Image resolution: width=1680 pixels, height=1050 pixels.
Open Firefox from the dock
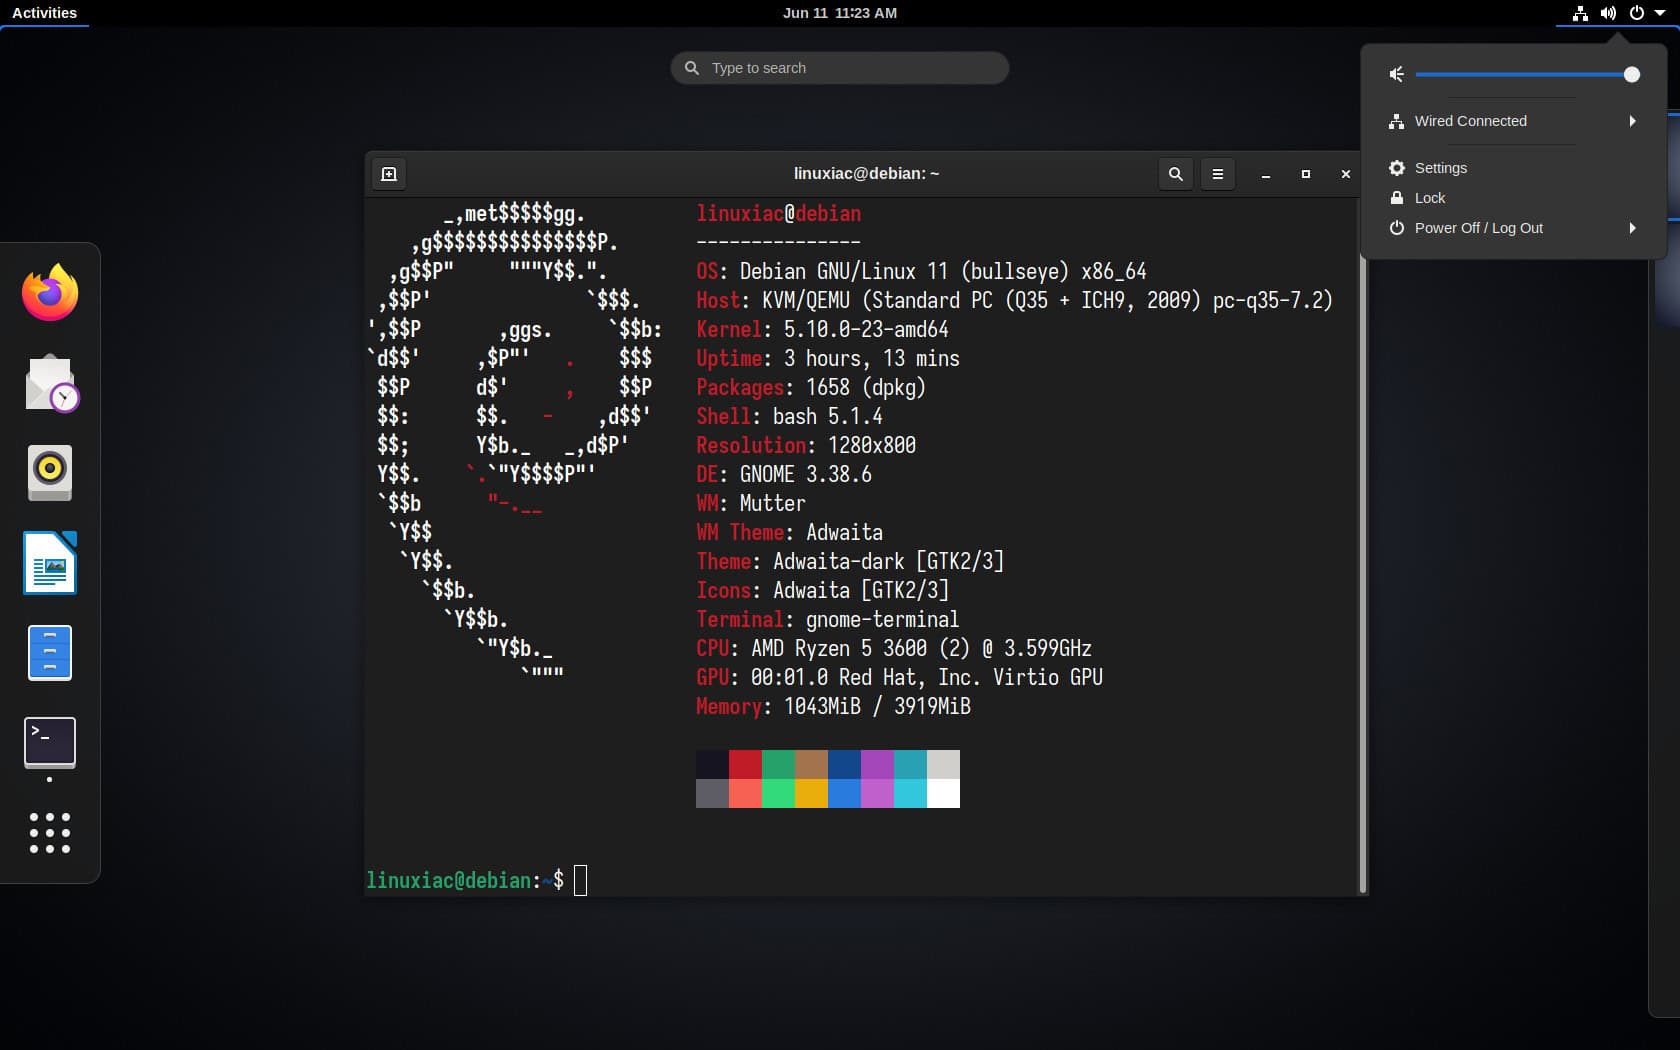(49, 292)
